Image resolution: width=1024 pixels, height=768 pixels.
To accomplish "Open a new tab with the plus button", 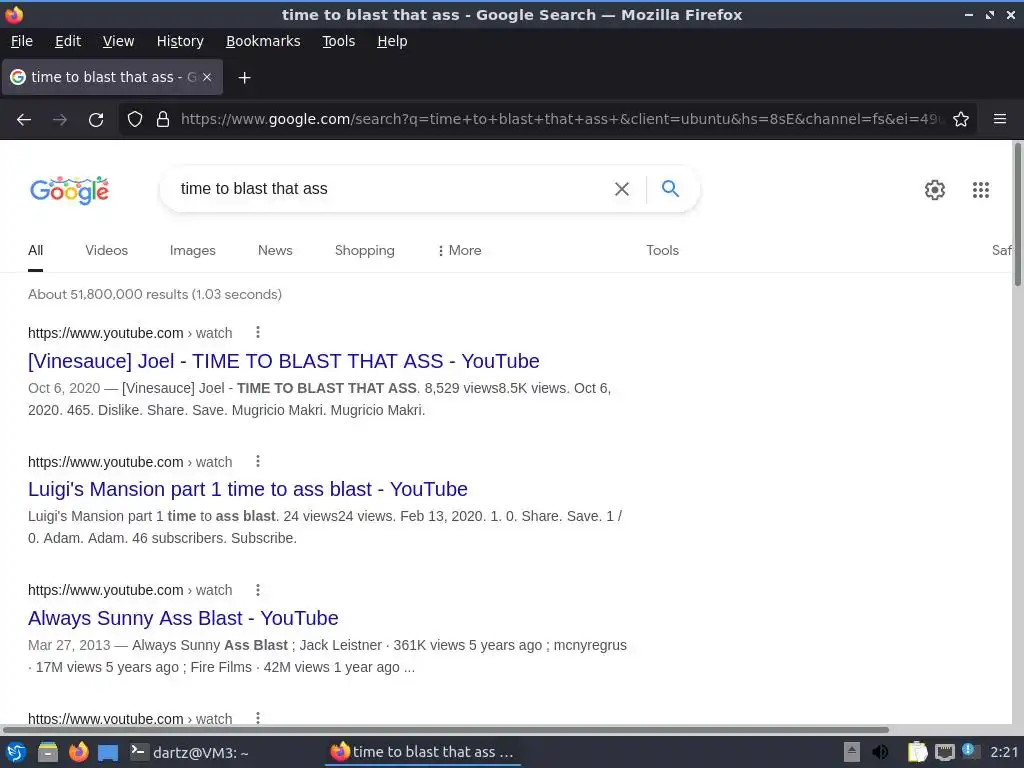I will coord(244,78).
